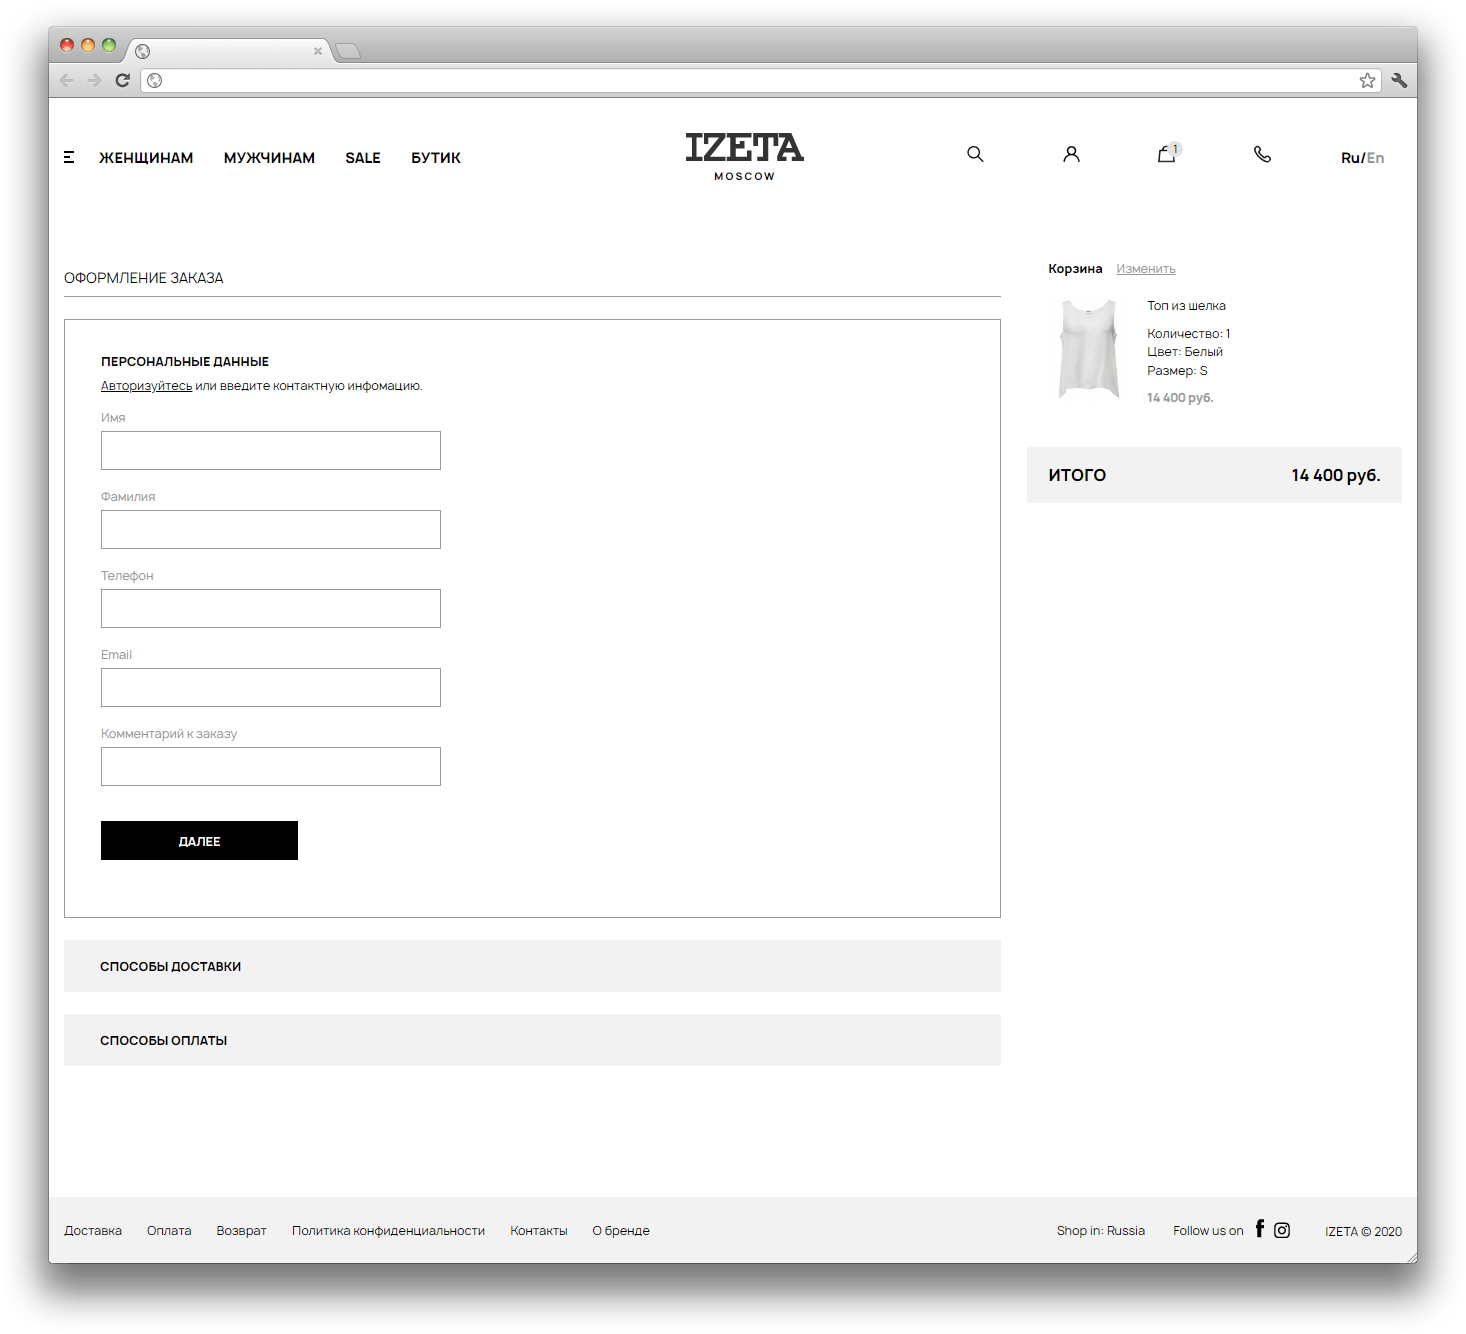Click the ДАЛЕЕ button
This screenshot has height=1334, width=1466.
199,841
